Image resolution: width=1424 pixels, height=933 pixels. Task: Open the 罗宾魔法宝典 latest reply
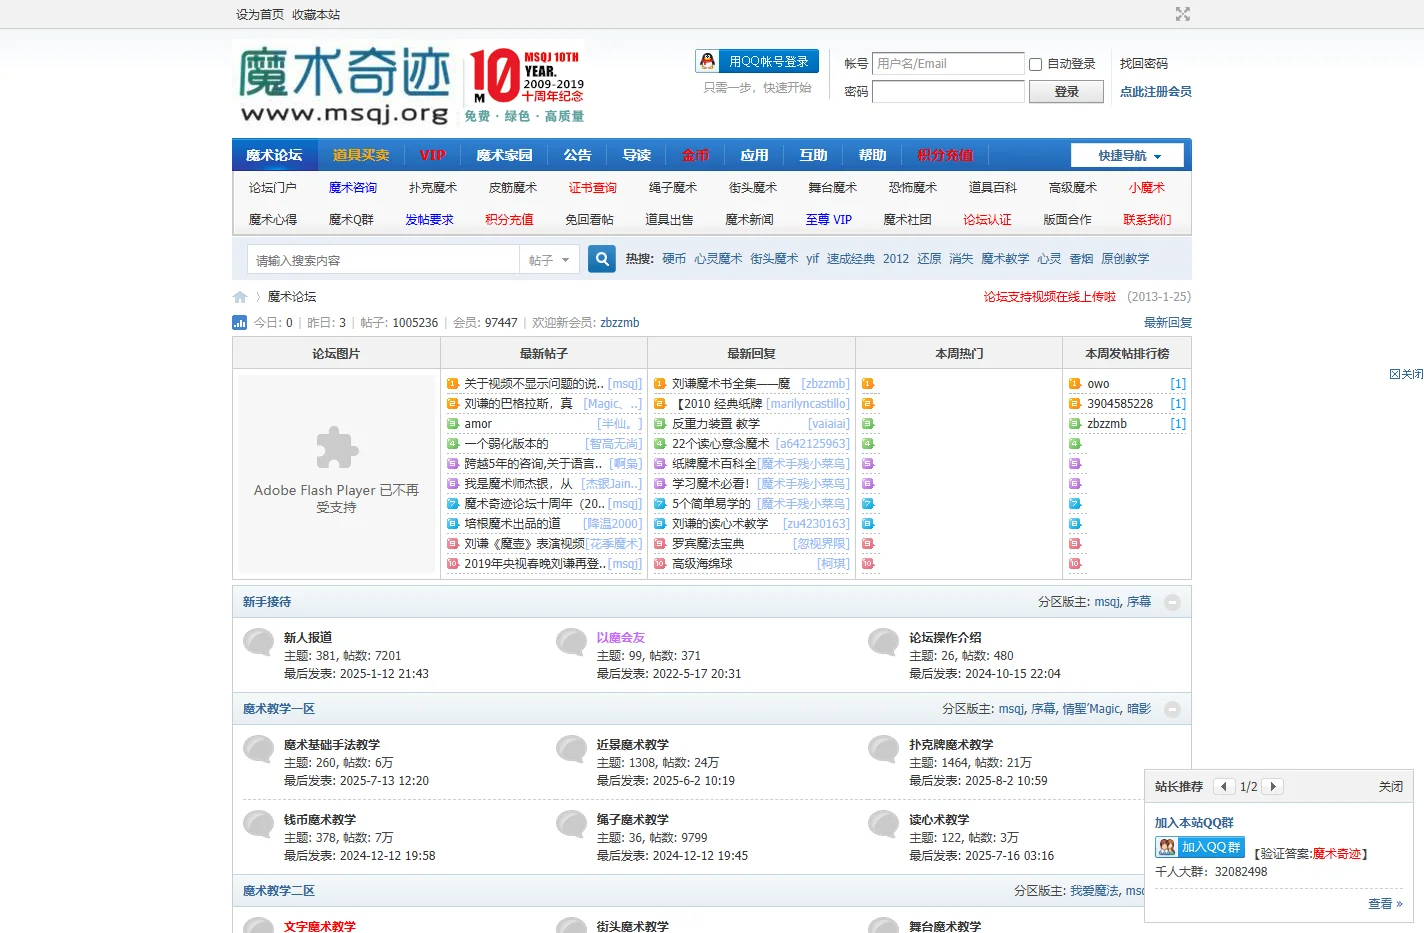(x=708, y=544)
